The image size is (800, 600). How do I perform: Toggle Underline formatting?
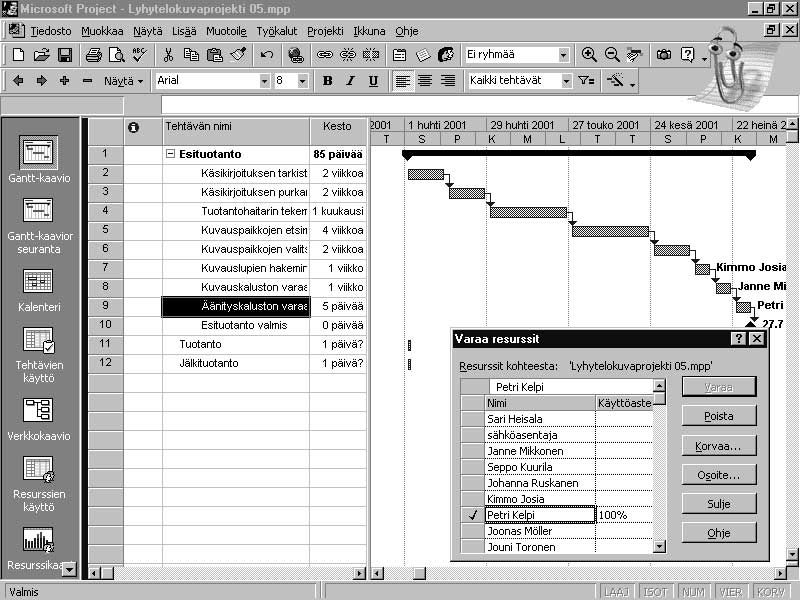pyautogui.click(x=373, y=81)
